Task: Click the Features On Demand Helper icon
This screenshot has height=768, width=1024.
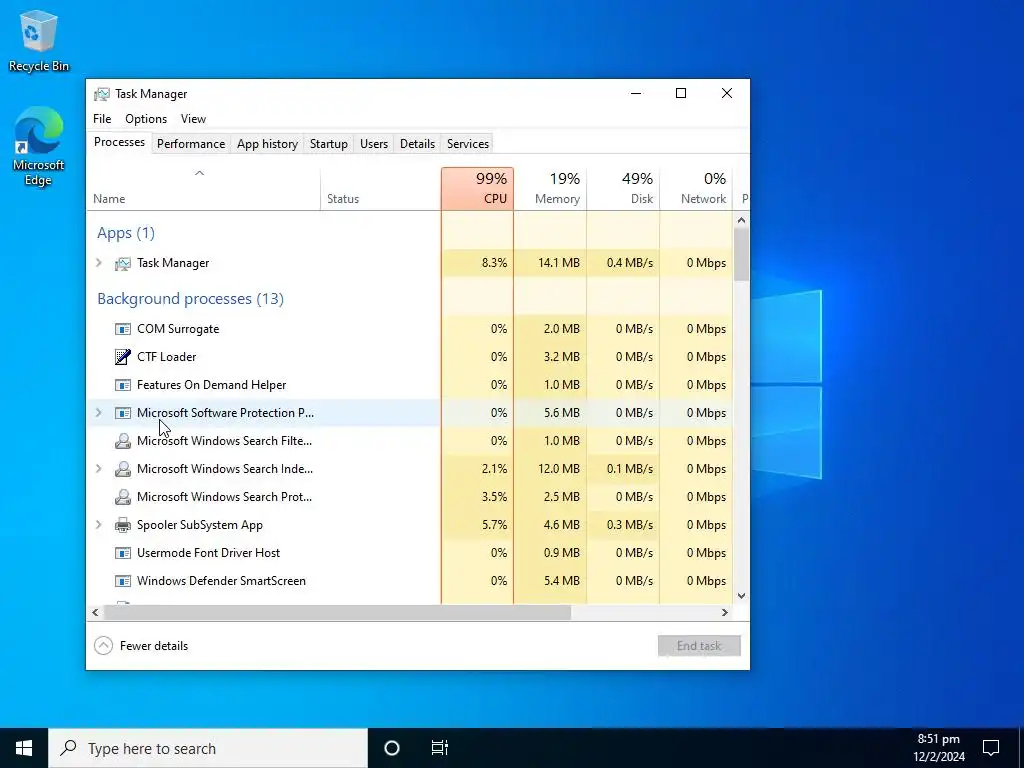Action: click(123, 385)
